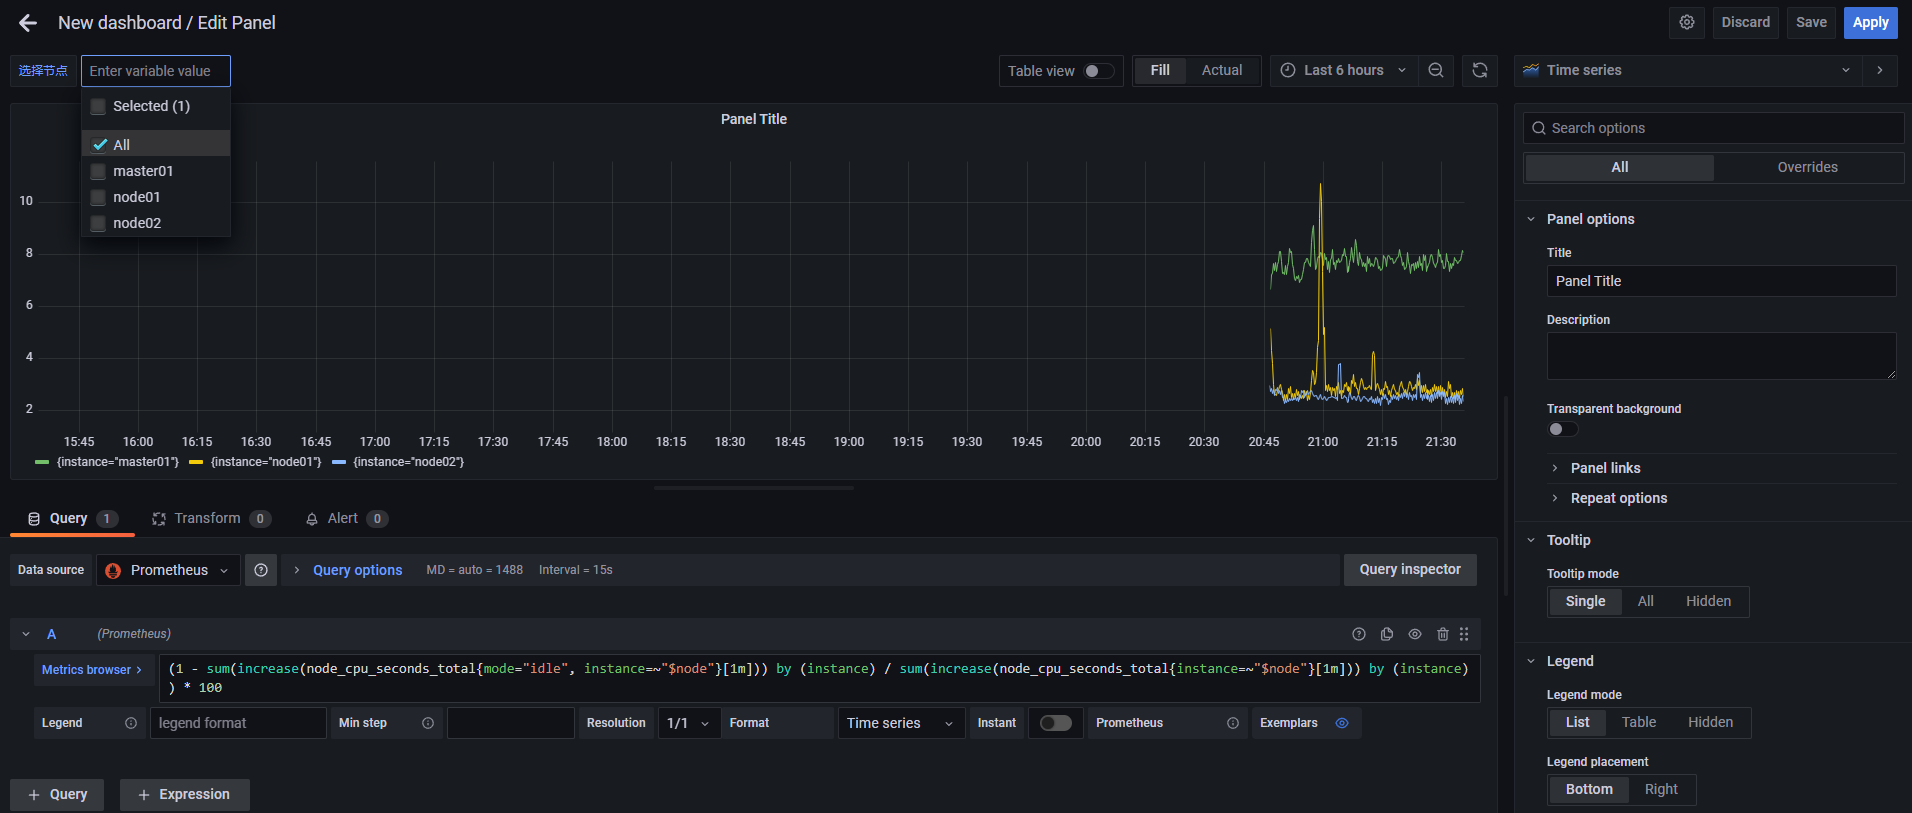1912x813 pixels.
Task: Click the Prometheus flame logo
Action: [x=113, y=570]
